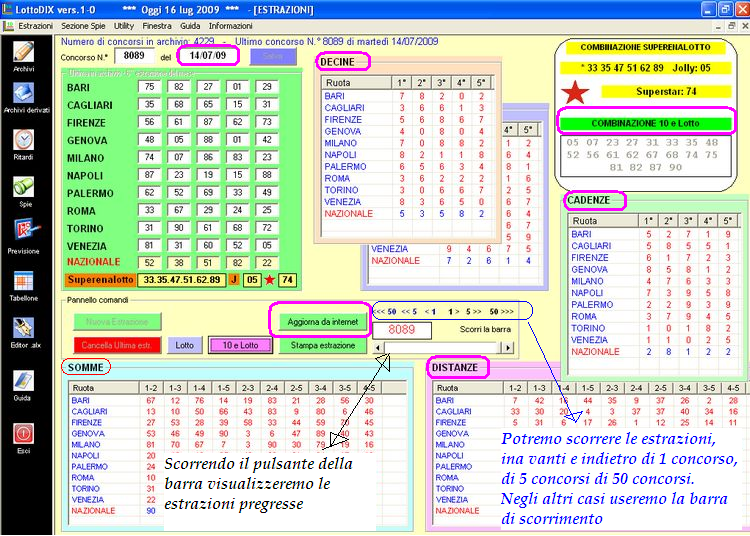Open the Archivi sidebar icon
The image size is (750, 536).
(x=23, y=52)
